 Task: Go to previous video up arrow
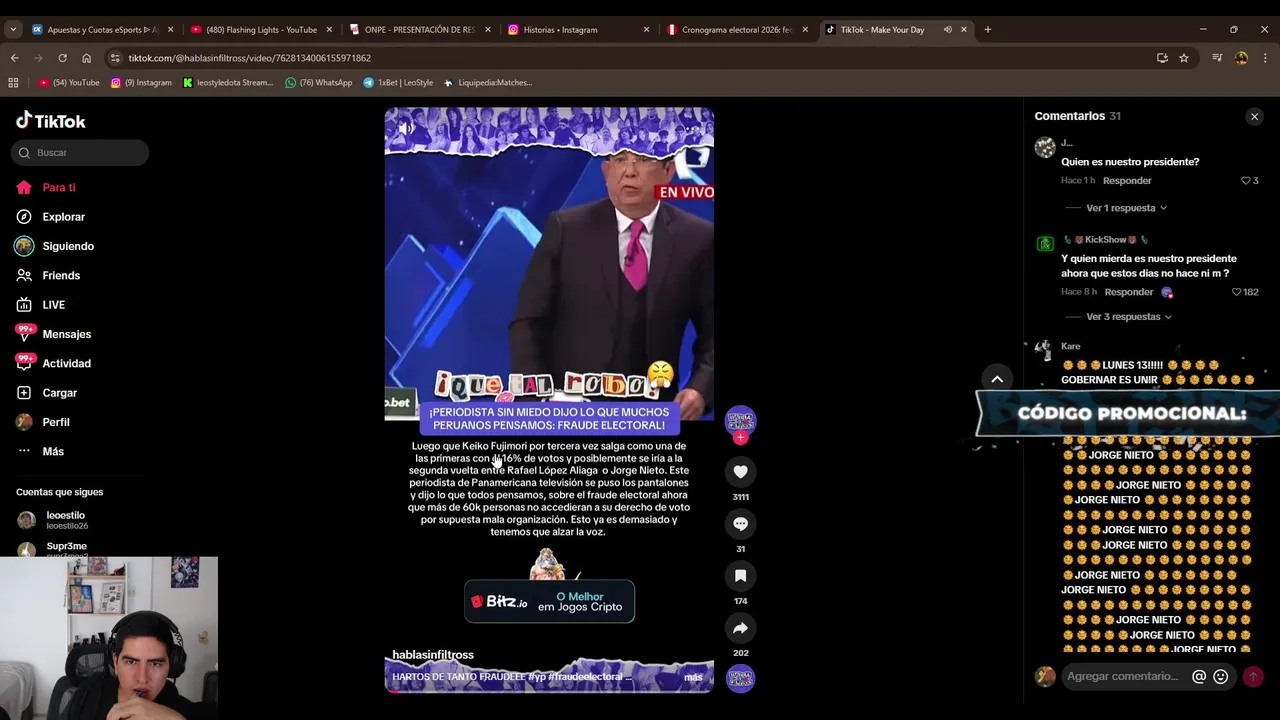pyautogui.click(x=996, y=379)
